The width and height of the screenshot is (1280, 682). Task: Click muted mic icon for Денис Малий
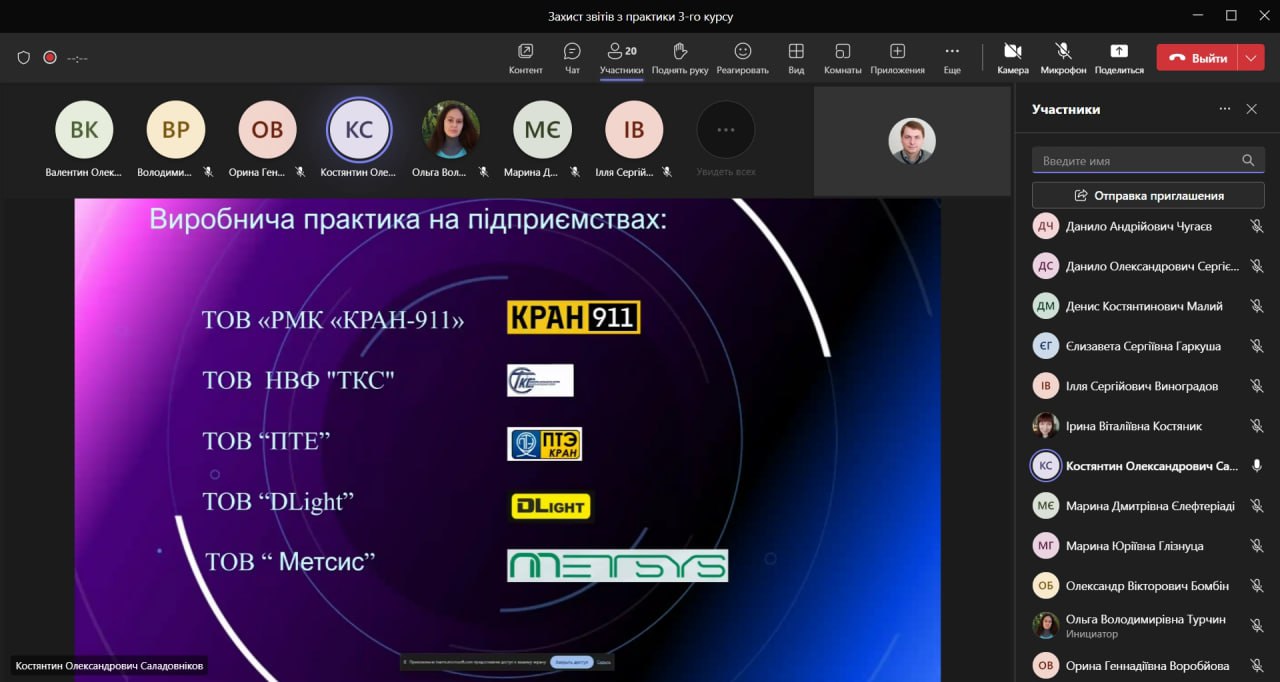click(x=1257, y=306)
